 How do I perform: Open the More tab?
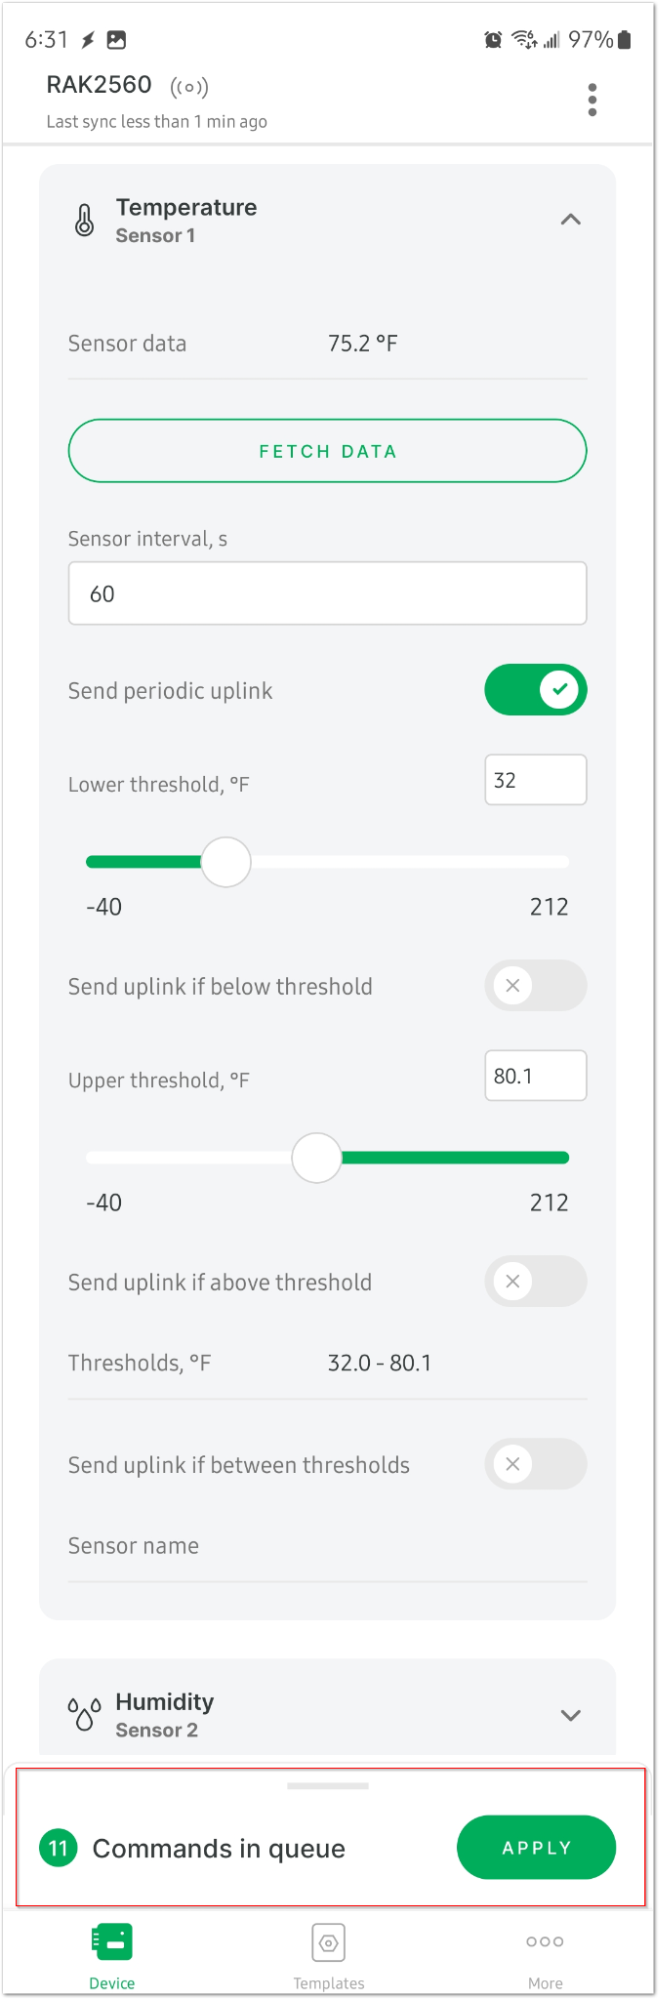coord(545,1956)
